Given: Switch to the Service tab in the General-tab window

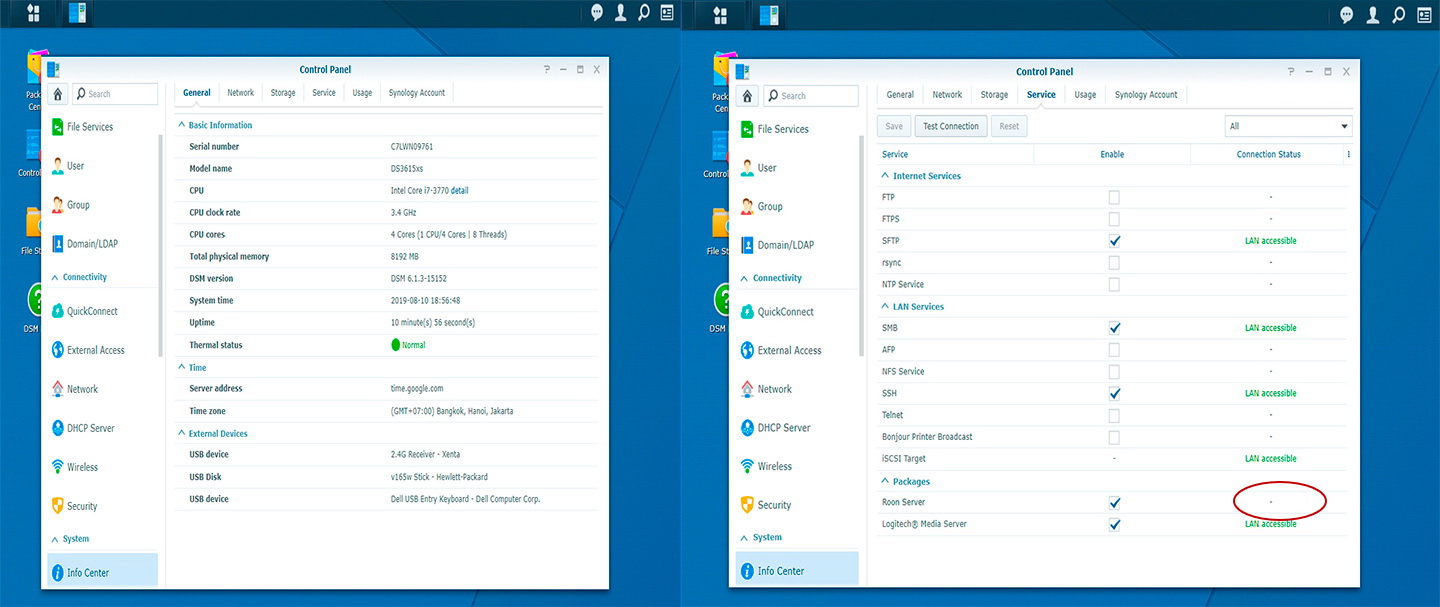Looking at the screenshot, I should tap(324, 93).
